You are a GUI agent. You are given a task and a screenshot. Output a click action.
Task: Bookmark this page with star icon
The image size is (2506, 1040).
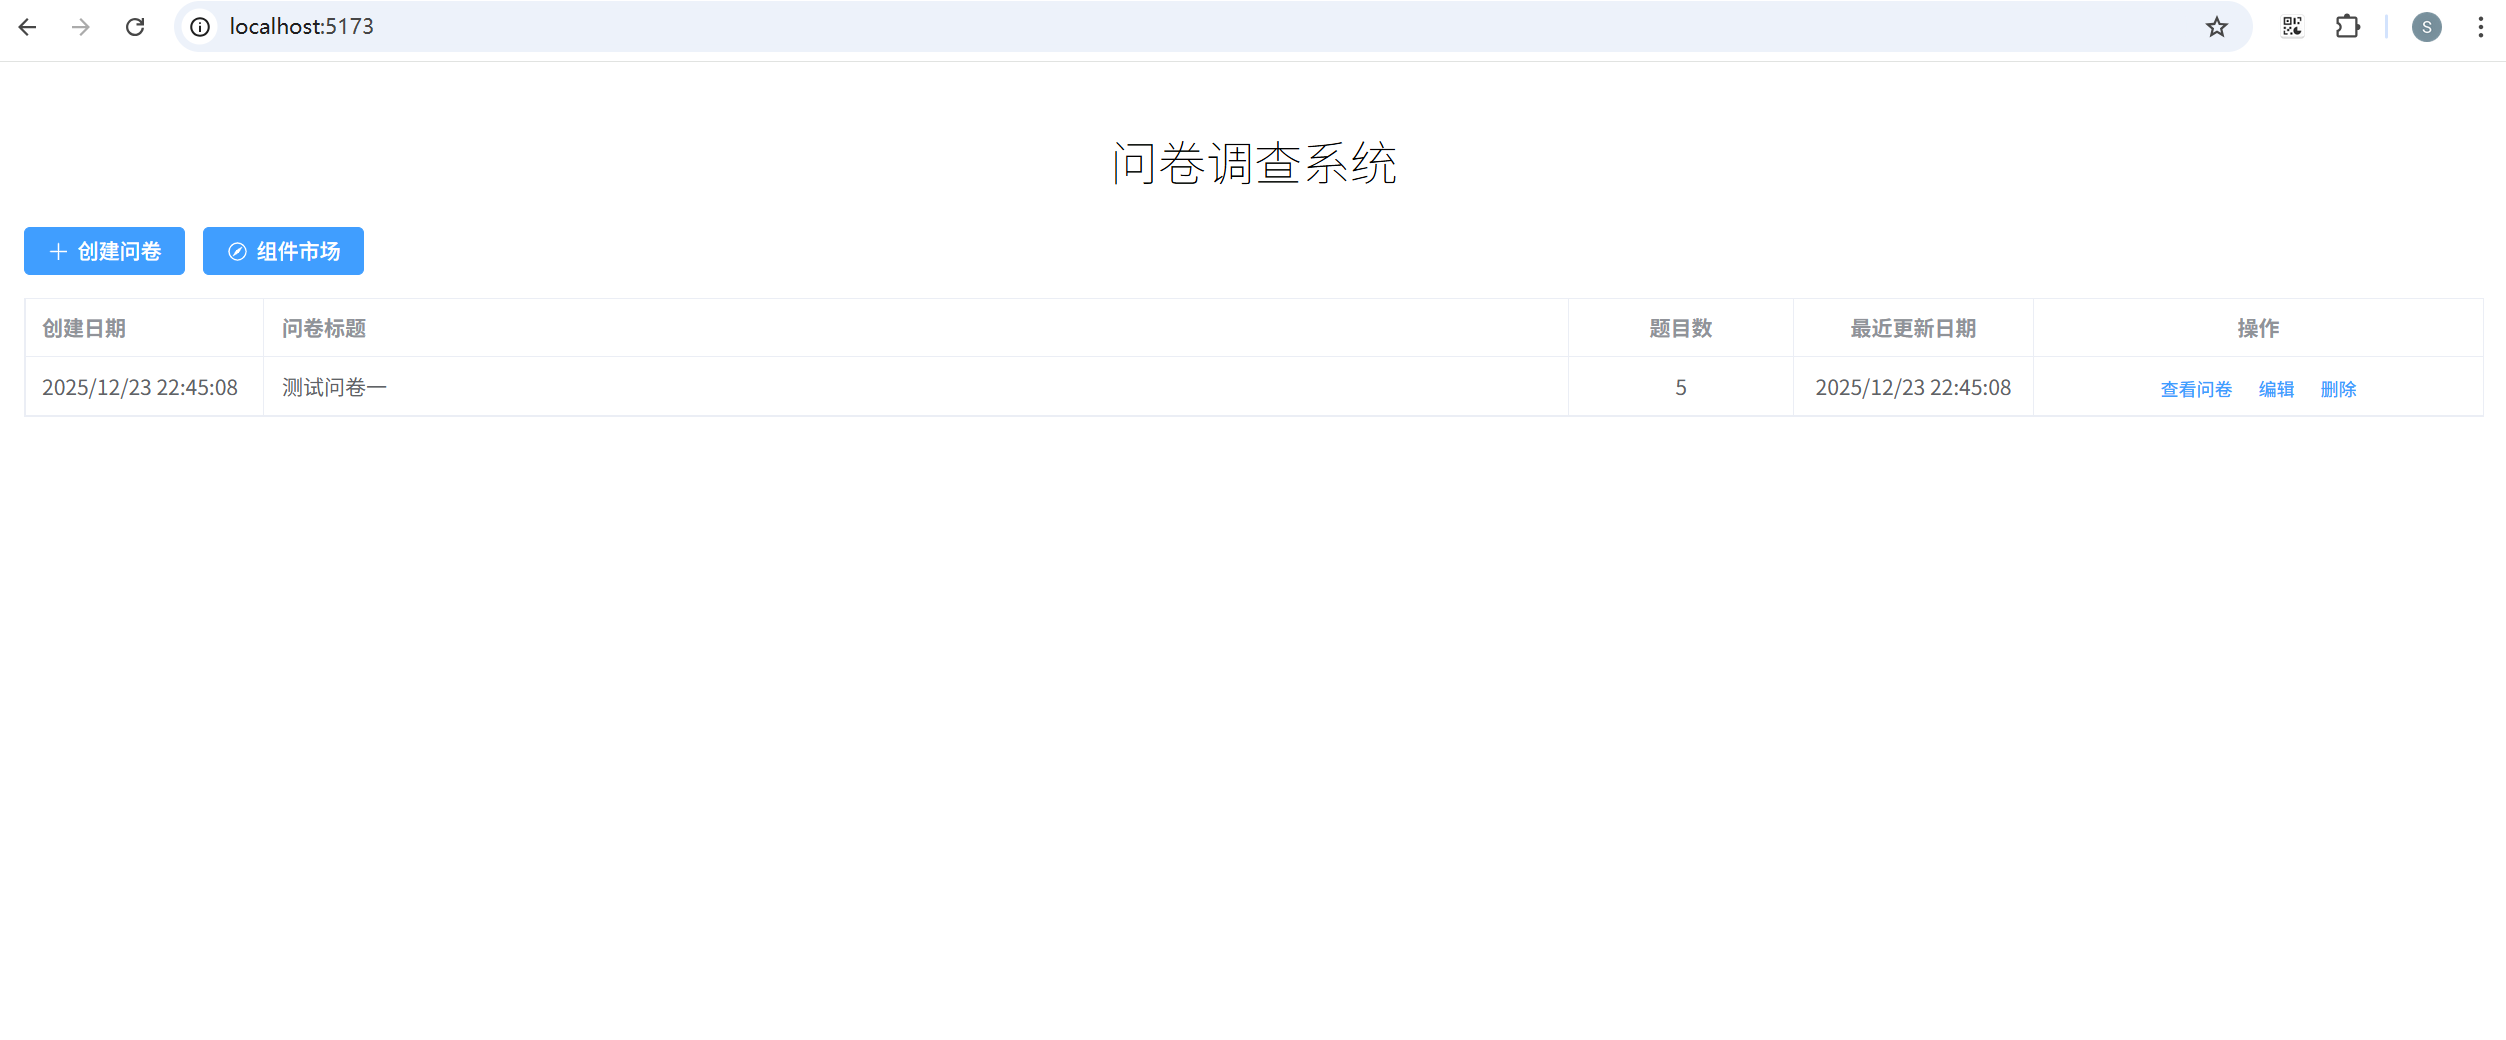coord(2217,27)
